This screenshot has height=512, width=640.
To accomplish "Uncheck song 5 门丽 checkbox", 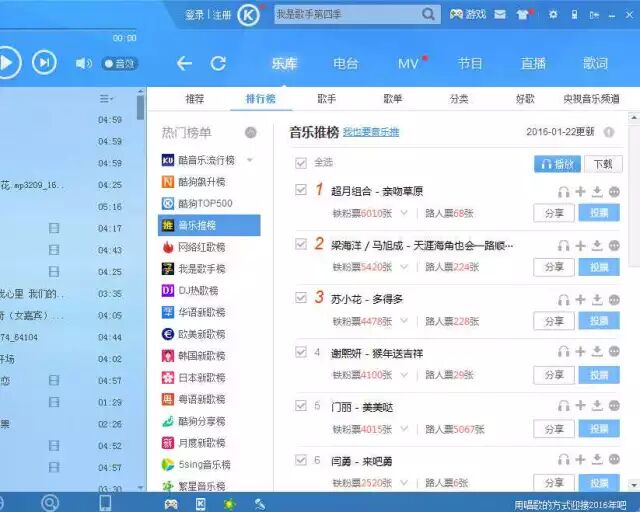I will click(301, 405).
